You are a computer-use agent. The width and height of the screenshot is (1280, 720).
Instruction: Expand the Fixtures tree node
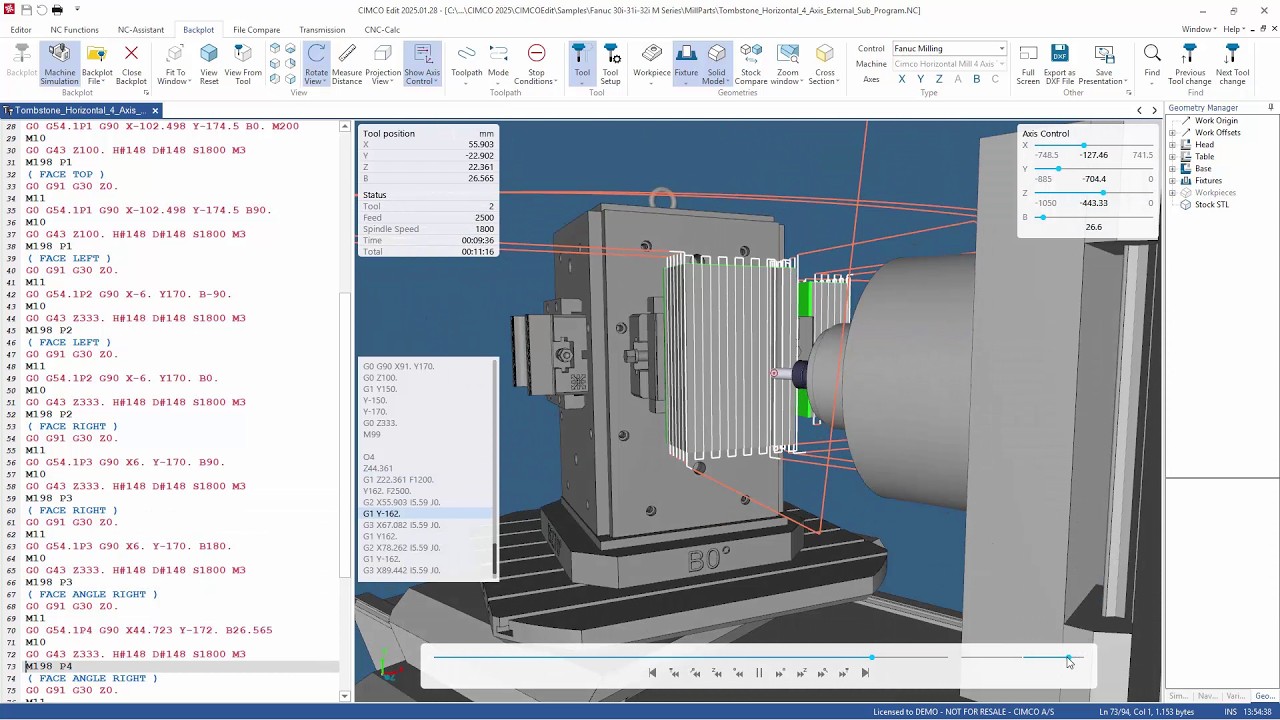point(1172,181)
